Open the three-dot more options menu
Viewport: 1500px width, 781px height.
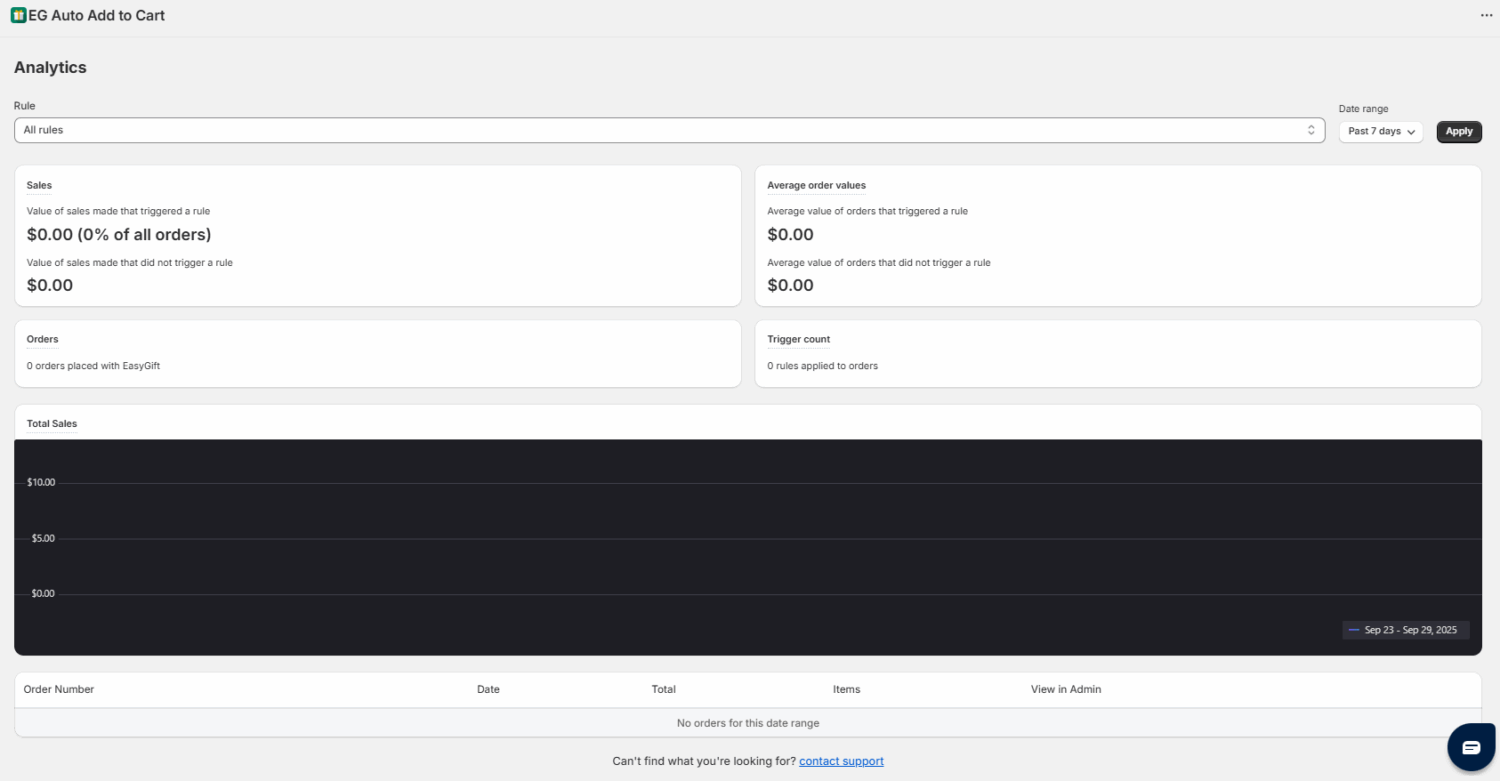coord(1486,16)
